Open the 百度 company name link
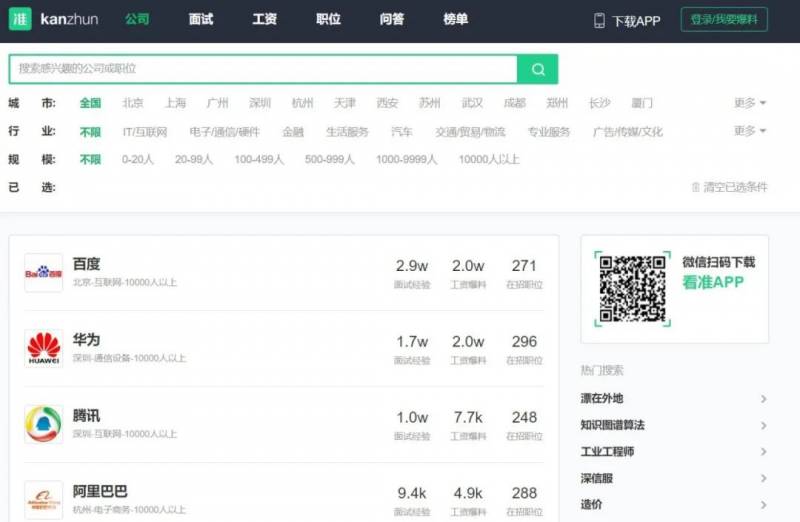The image size is (800, 522). coord(86,264)
